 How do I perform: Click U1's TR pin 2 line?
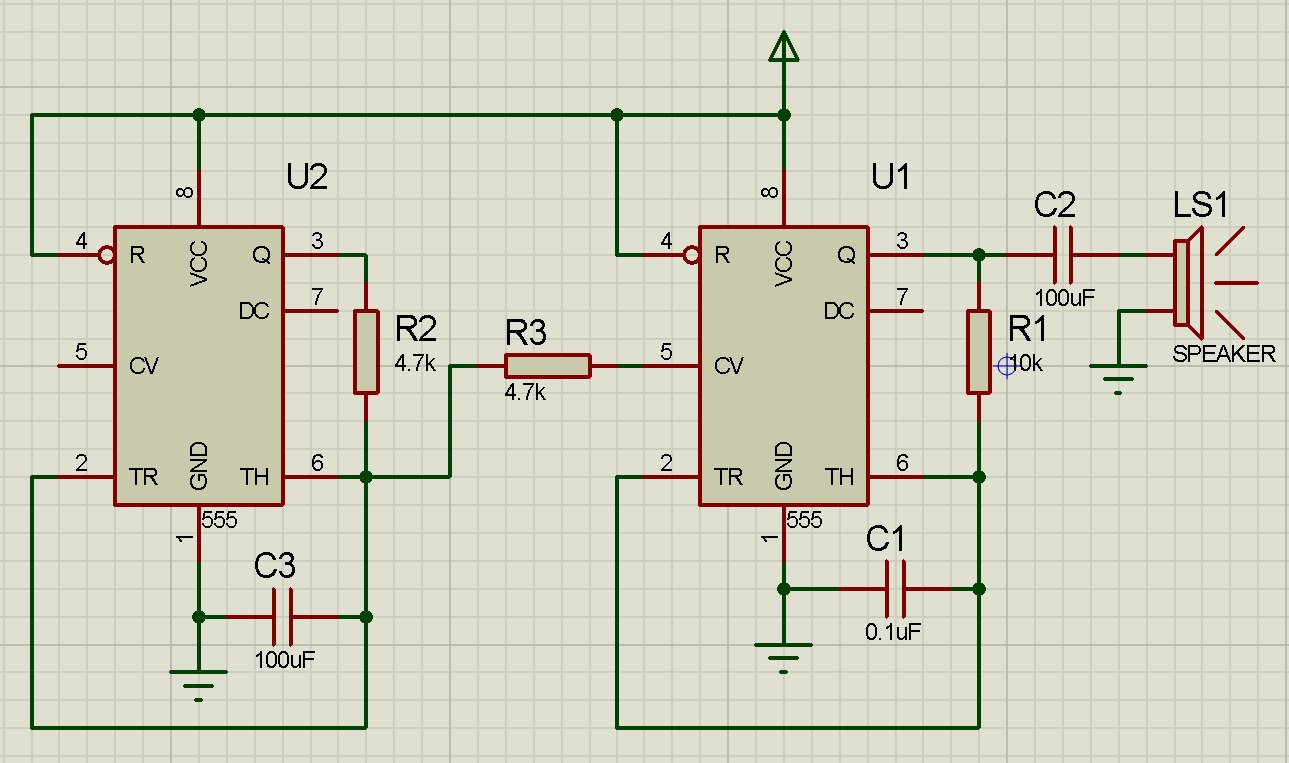click(671, 477)
